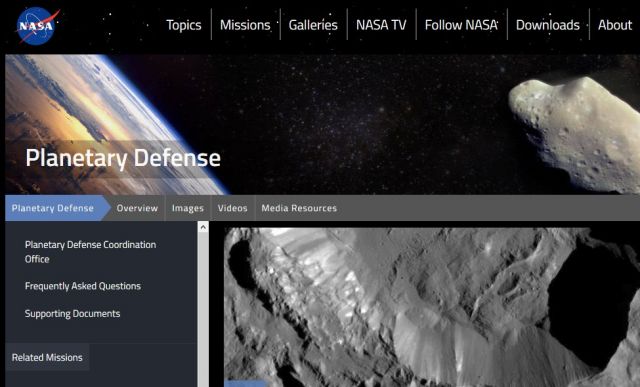The height and width of the screenshot is (387, 640).
Task: Switch to the Videos tab
Action: point(233,208)
